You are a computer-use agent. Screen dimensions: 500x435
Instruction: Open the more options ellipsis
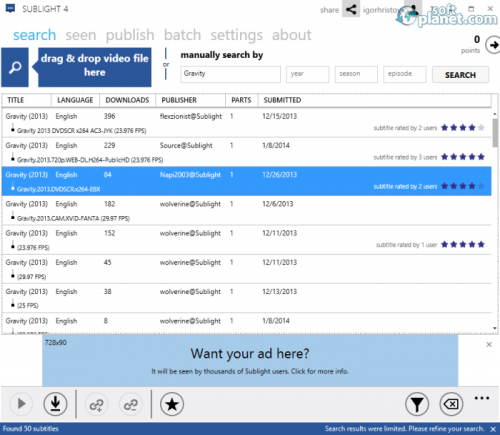482,398
